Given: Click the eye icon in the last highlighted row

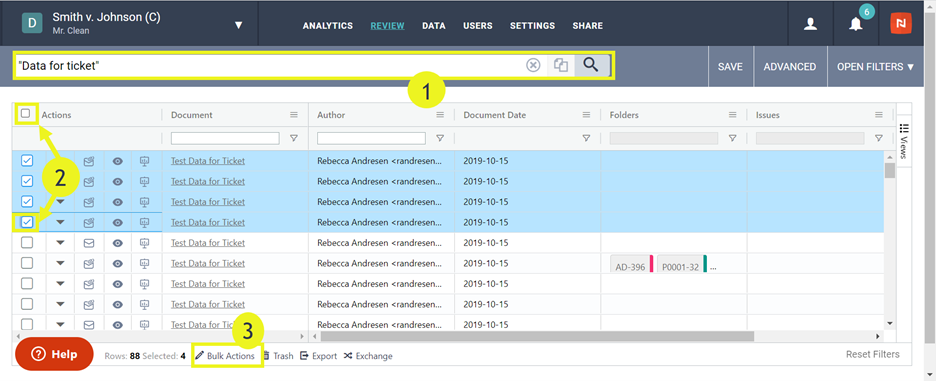Looking at the screenshot, I should coord(118,222).
